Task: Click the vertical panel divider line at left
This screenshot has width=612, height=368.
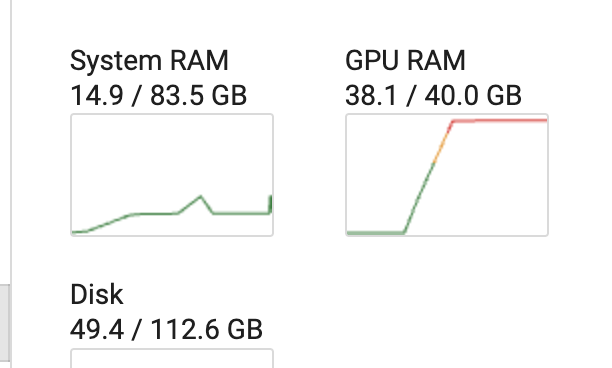Action: [12, 183]
